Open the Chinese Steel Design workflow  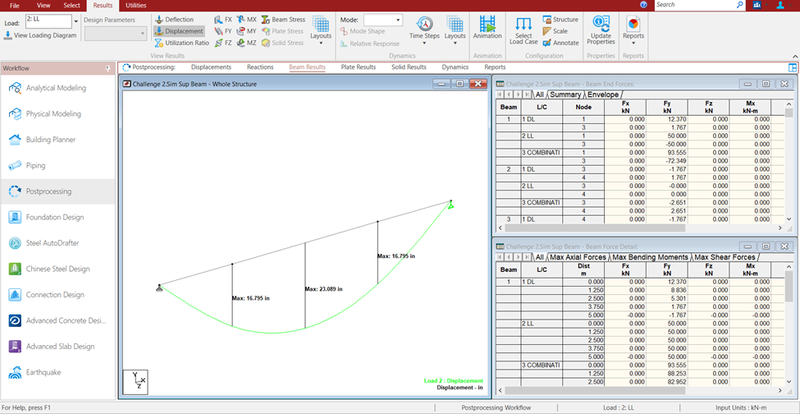pos(58,269)
